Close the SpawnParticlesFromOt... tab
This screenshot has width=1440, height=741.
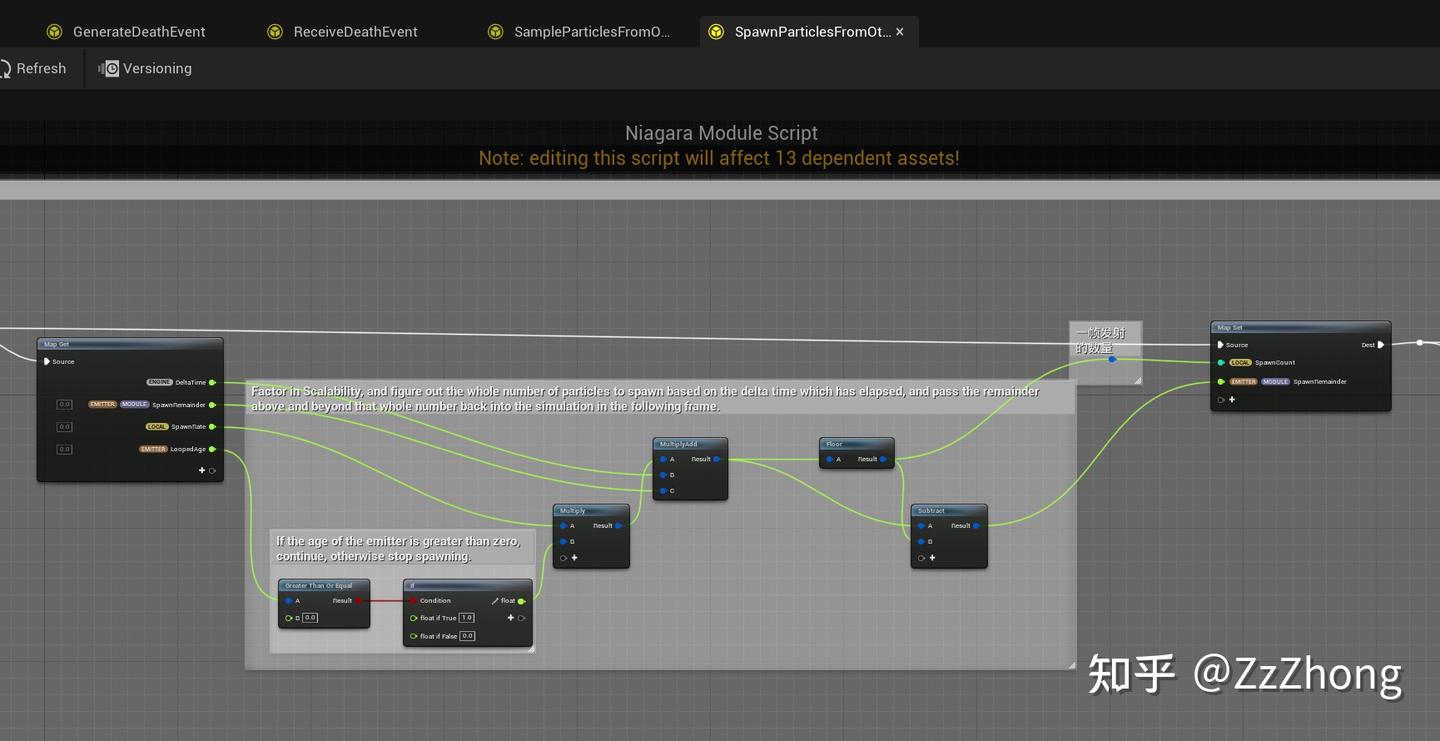tap(900, 32)
